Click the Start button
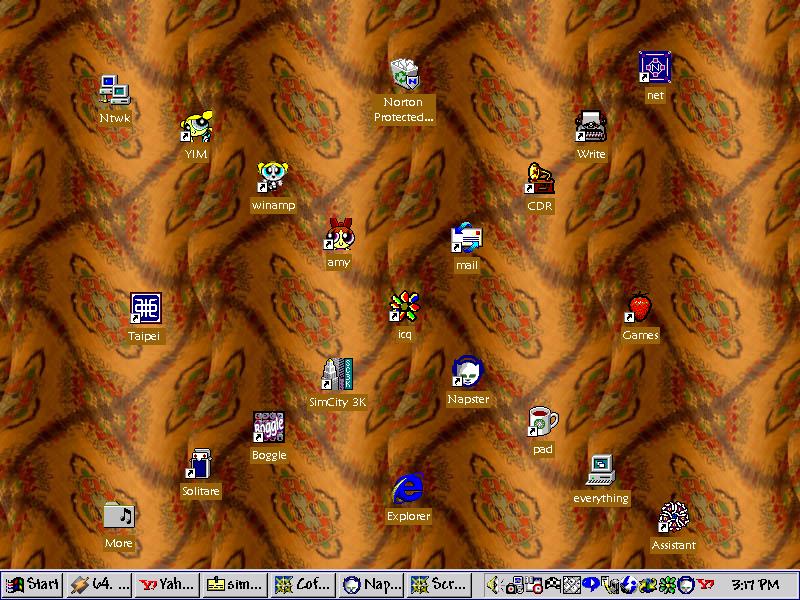Image resolution: width=800 pixels, height=600 pixels. (x=32, y=584)
